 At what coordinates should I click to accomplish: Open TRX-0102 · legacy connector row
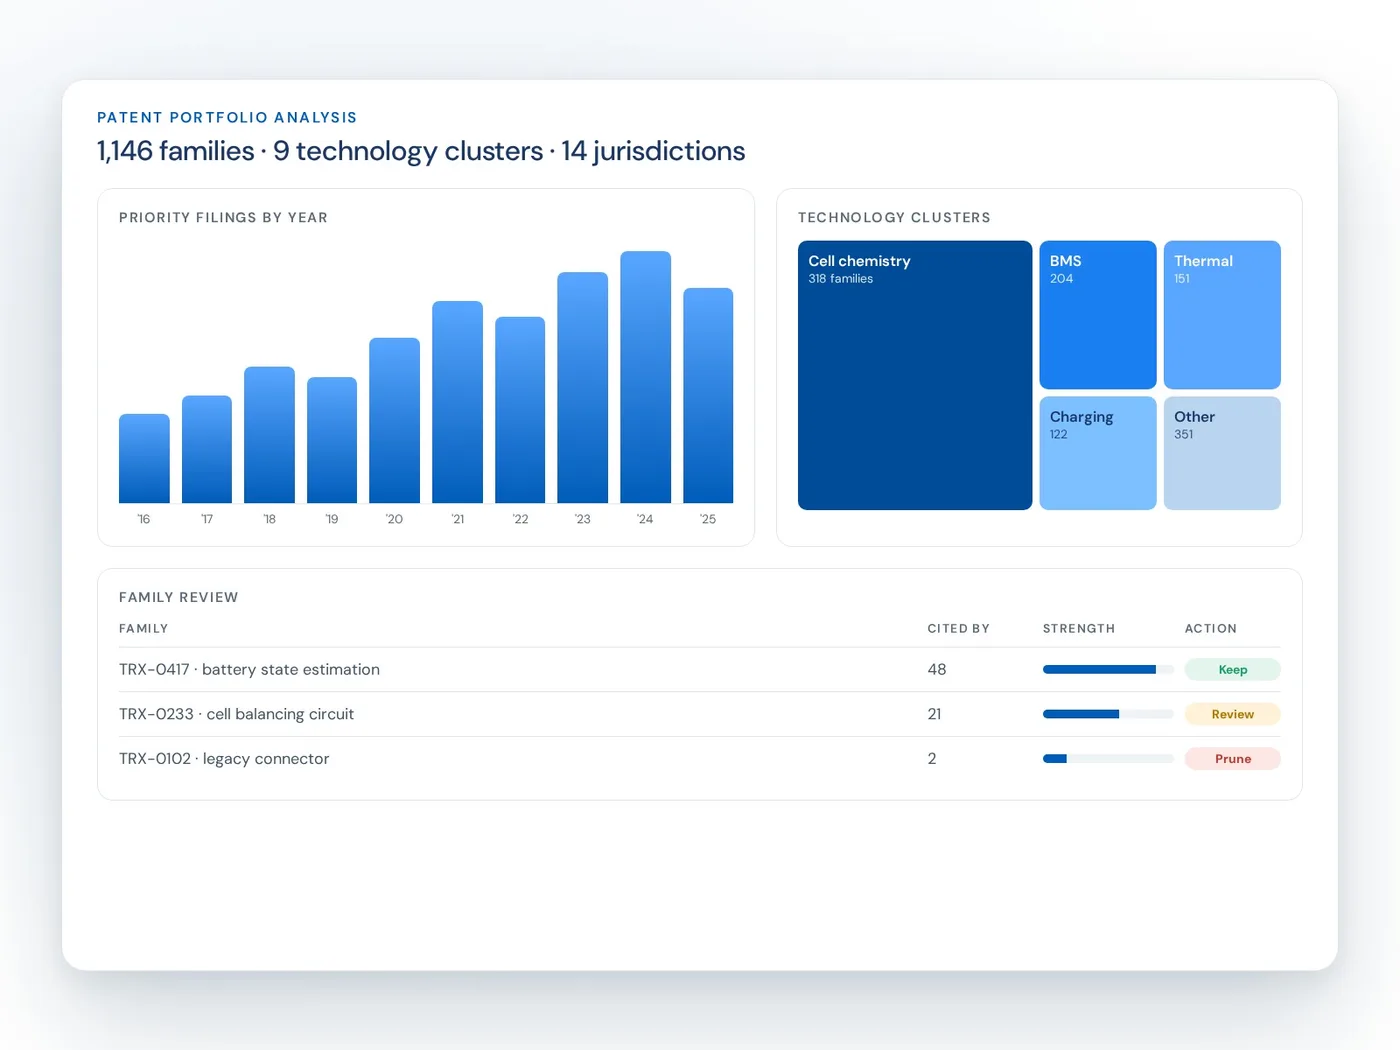point(699,759)
